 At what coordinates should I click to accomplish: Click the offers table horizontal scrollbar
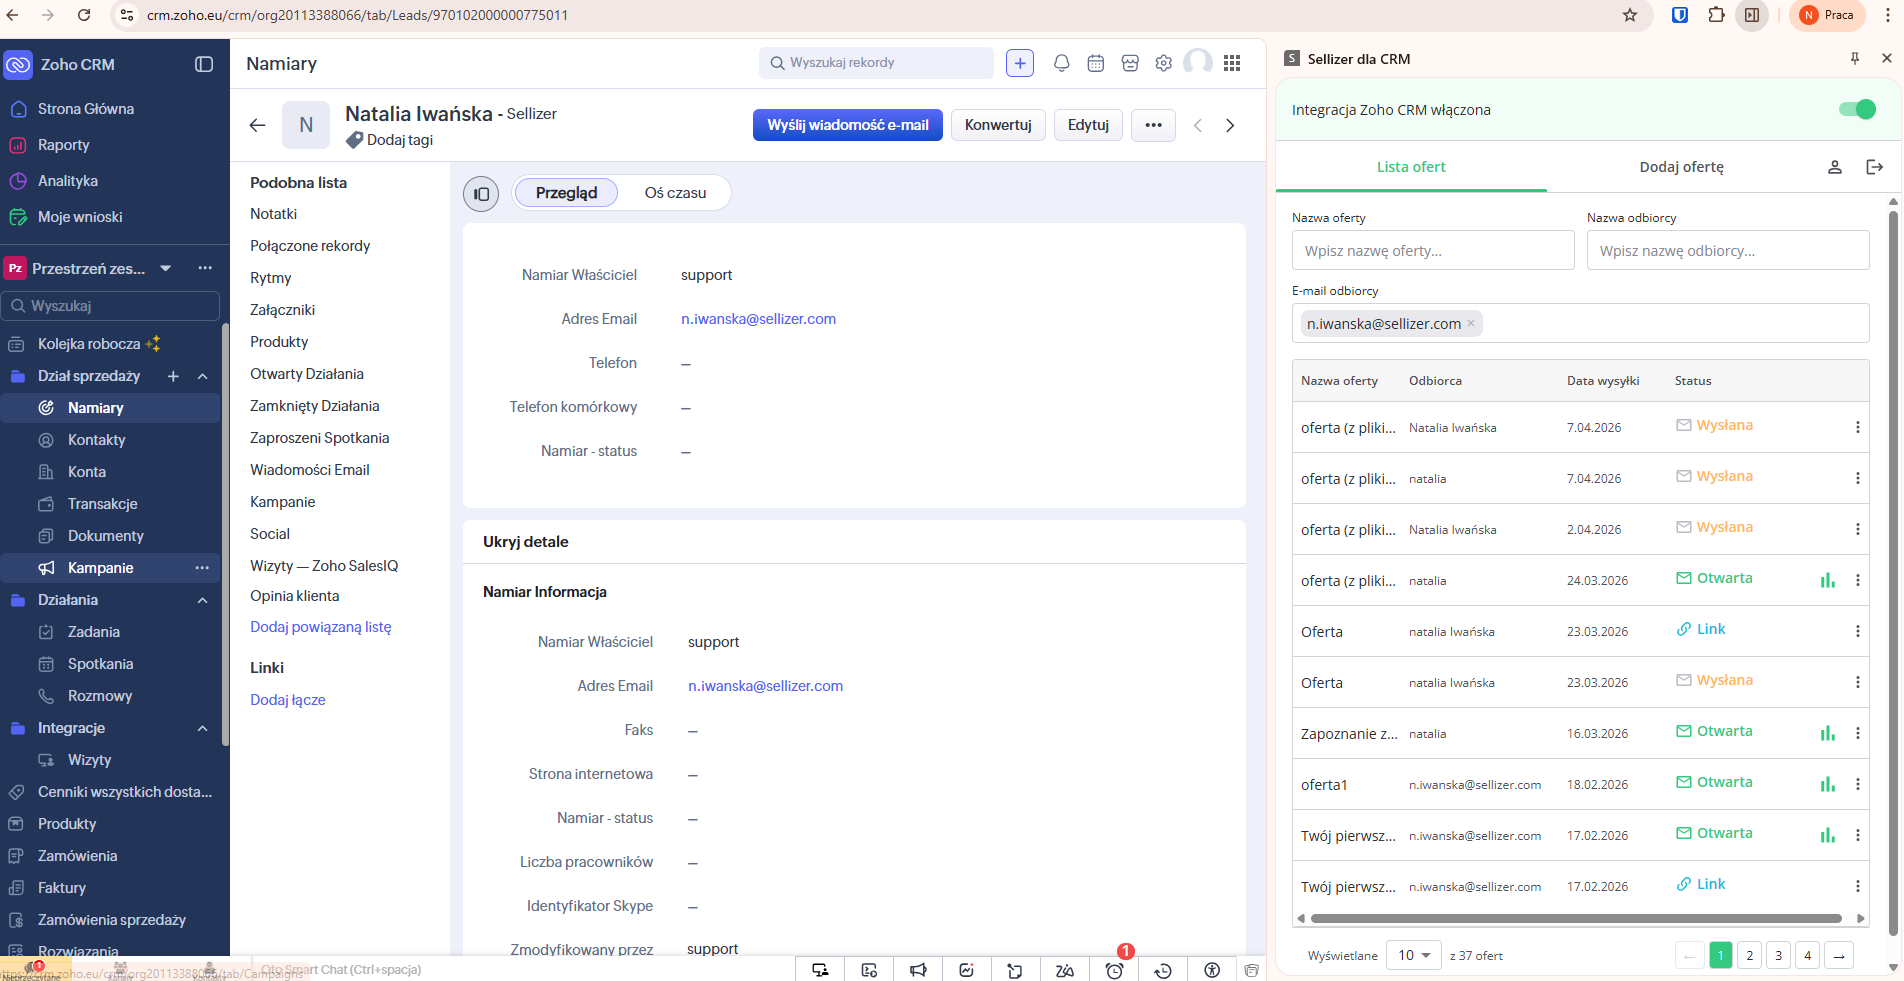click(x=1575, y=918)
